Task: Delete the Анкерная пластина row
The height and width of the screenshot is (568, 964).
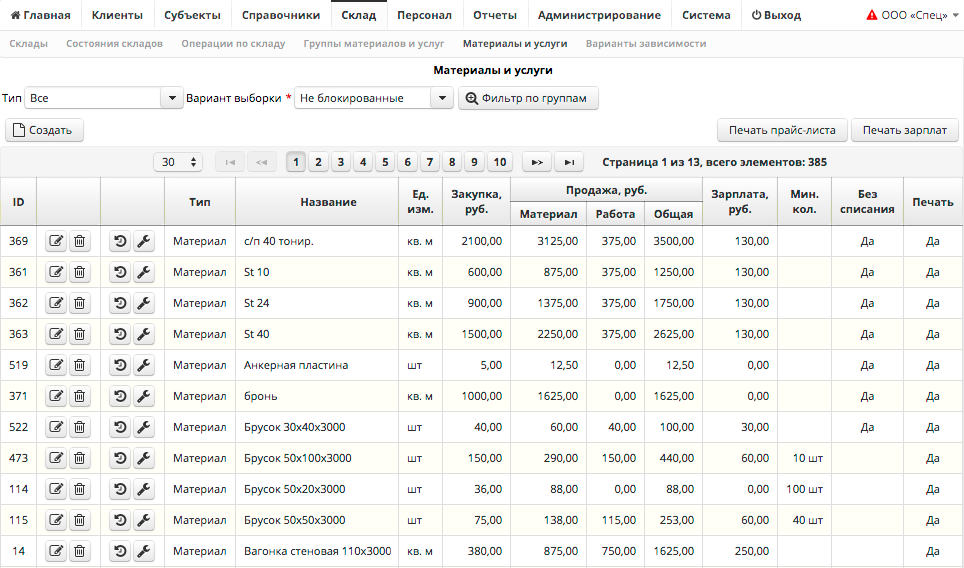Action: pos(80,365)
